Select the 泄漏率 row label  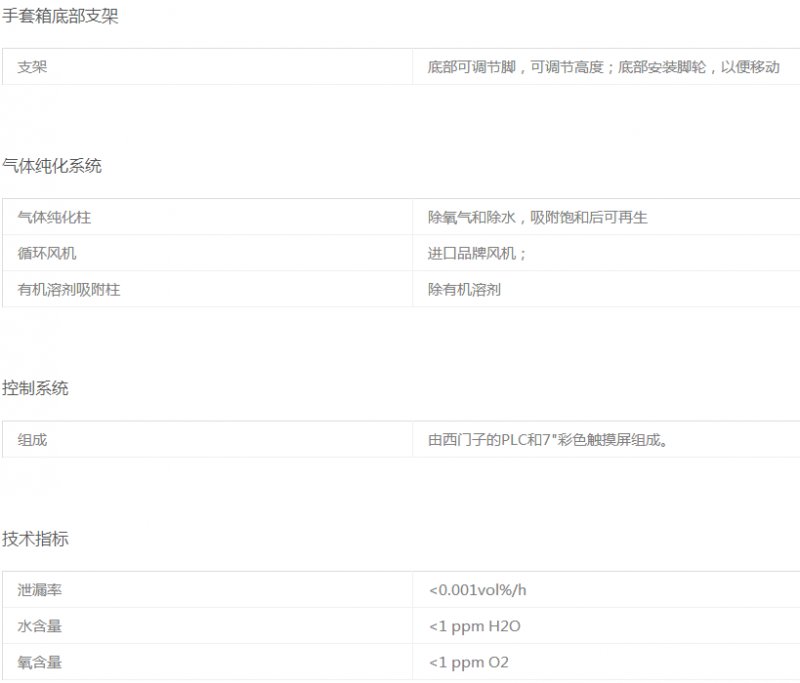coord(40,590)
